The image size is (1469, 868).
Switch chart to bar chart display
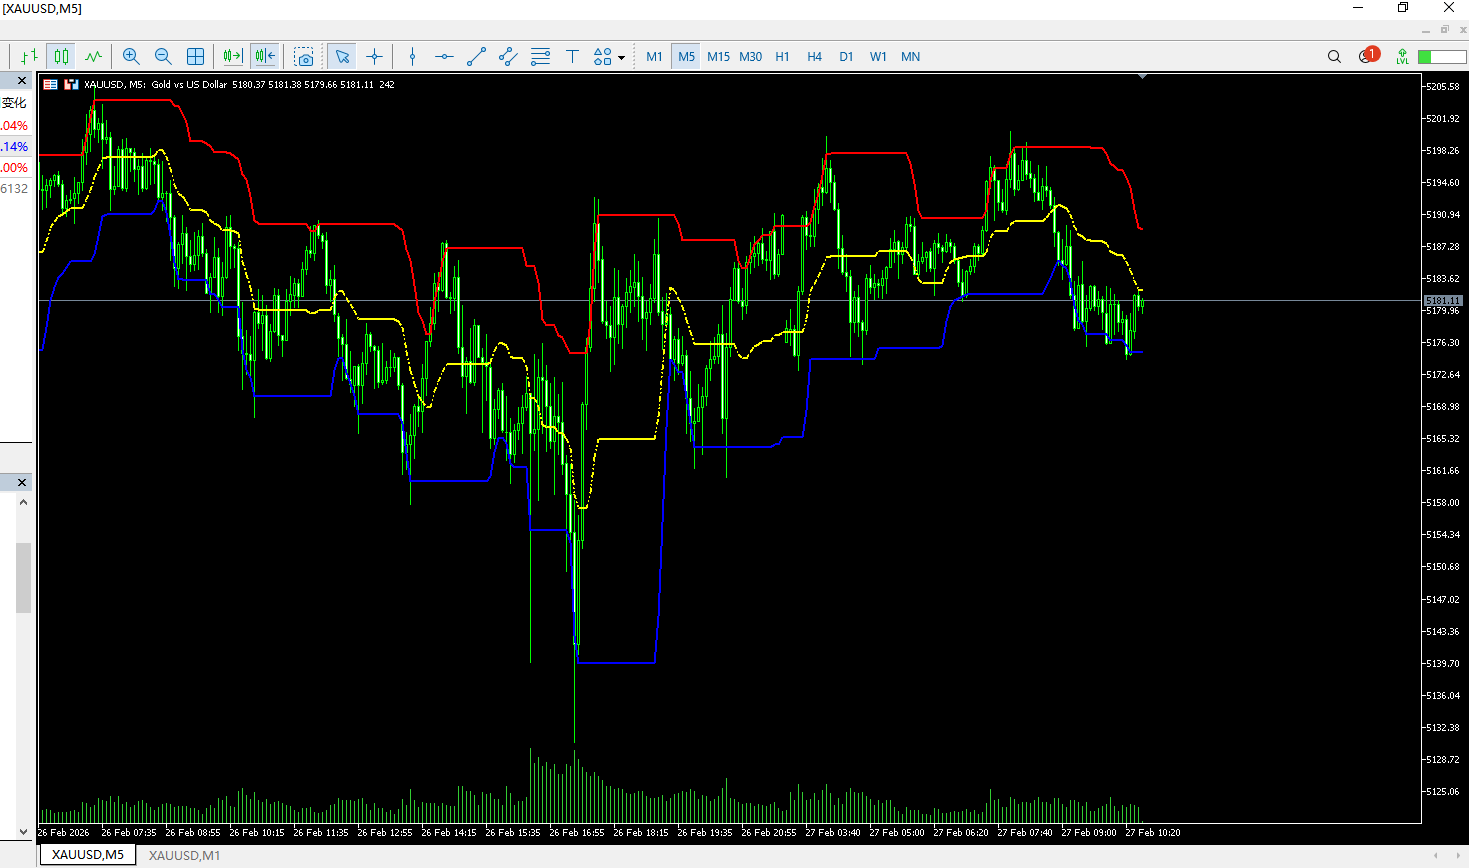[29, 57]
